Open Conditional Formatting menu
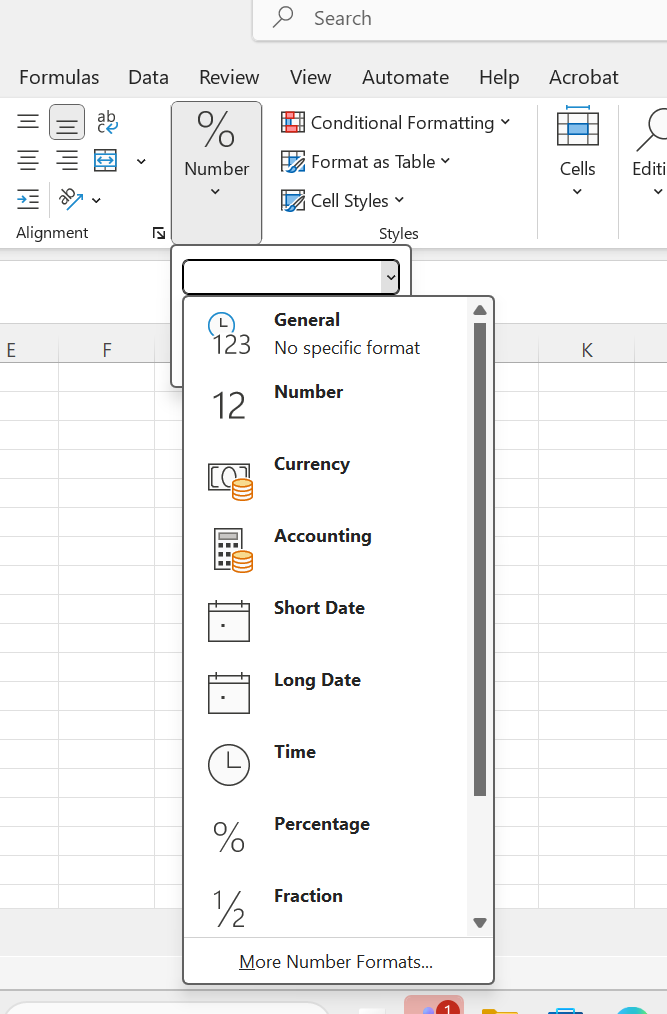This screenshot has height=1014, width=667. [x=395, y=122]
